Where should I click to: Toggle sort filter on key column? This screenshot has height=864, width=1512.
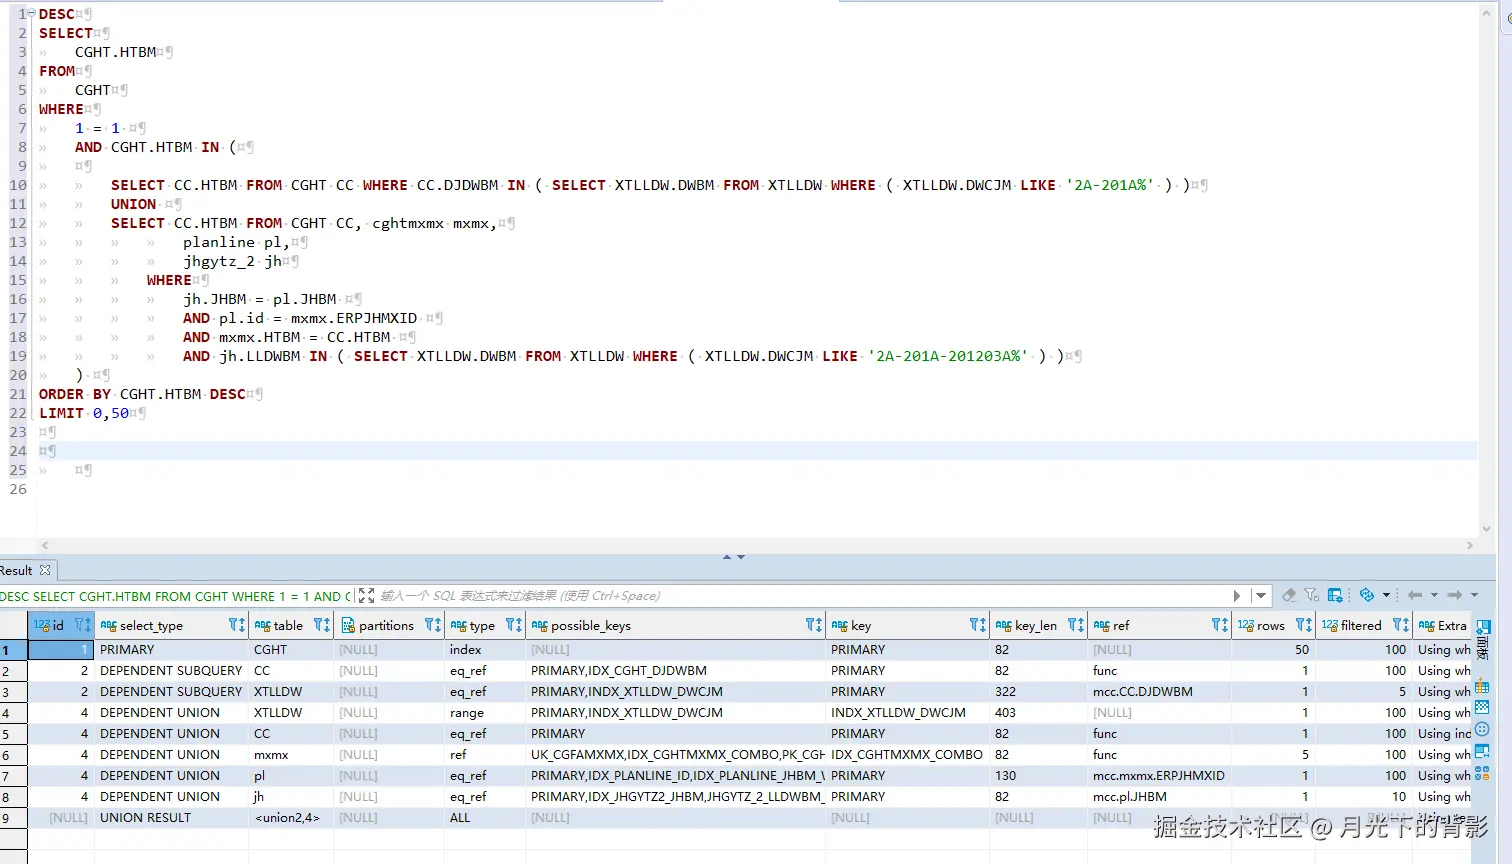[x=977, y=625]
